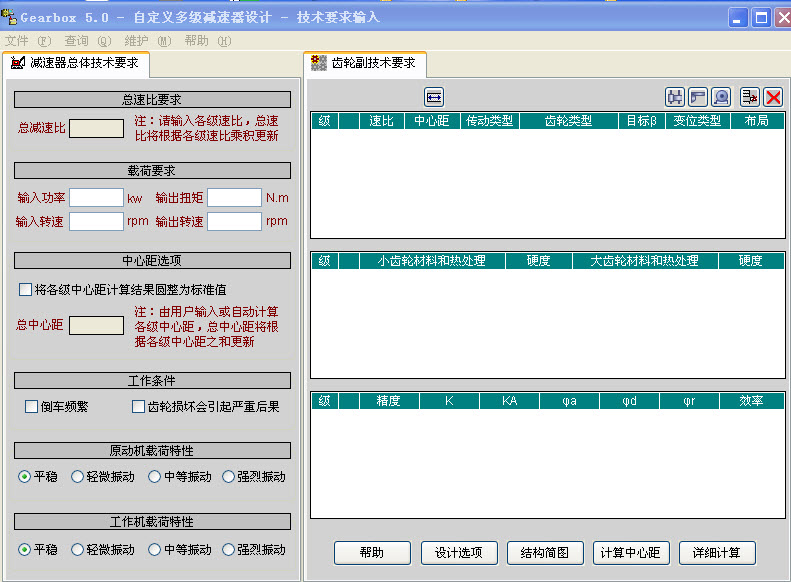The image size is (791, 582).
Task: Tick the 齿轮损坏会引起严重后果 checkbox
Action: pyautogui.click(x=138, y=406)
